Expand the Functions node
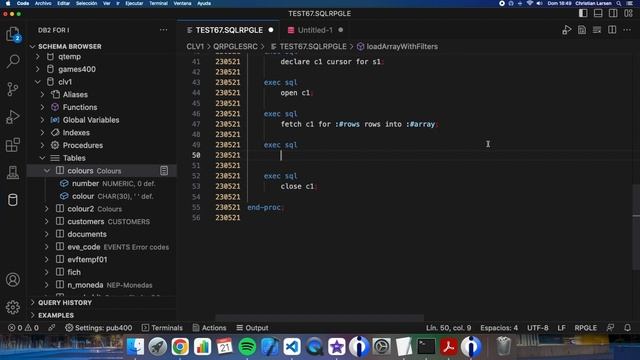Screen dimensions: 640x360 [42, 107]
